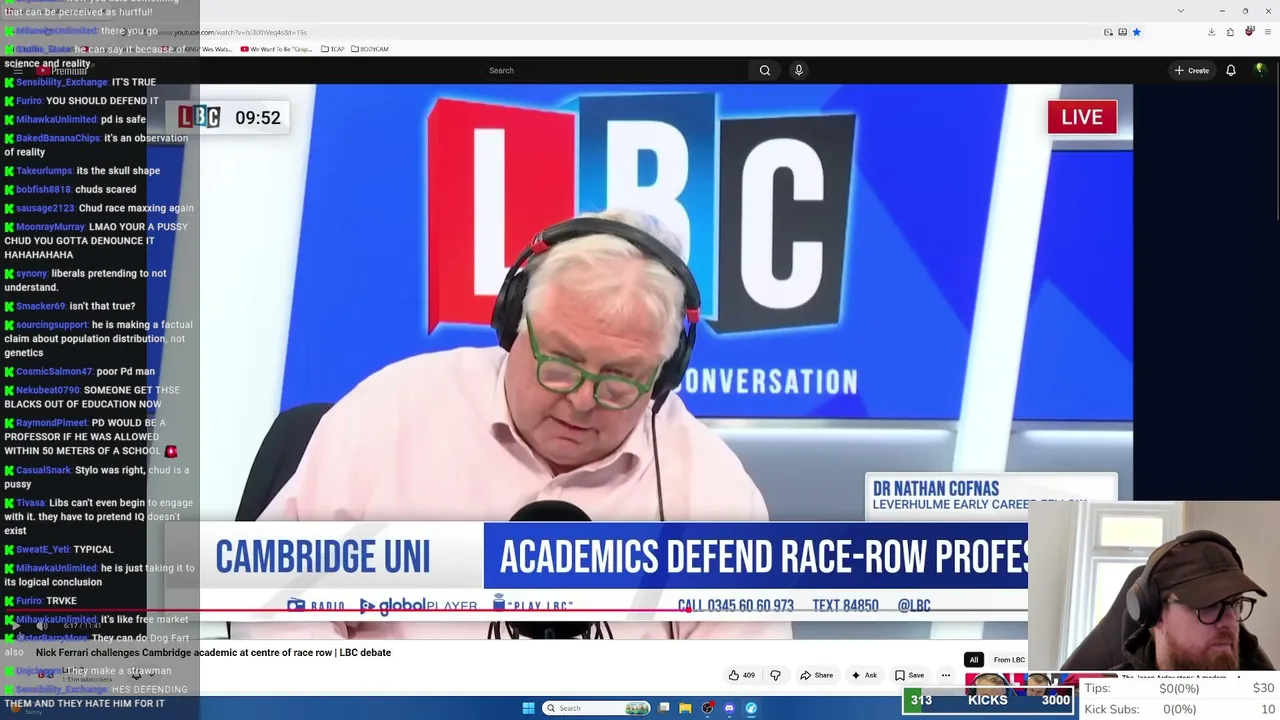This screenshot has height=720, width=1280.
Task: Dislike the LBC debate video
Action: (775, 675)
